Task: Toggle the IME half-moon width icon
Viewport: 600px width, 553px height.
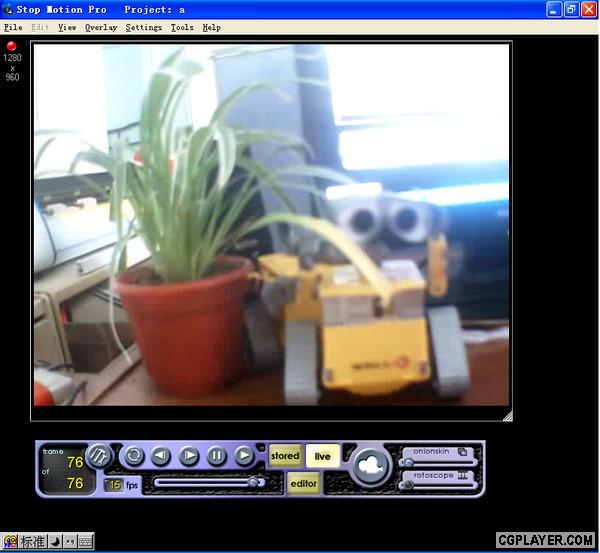Action: (55, 542)
